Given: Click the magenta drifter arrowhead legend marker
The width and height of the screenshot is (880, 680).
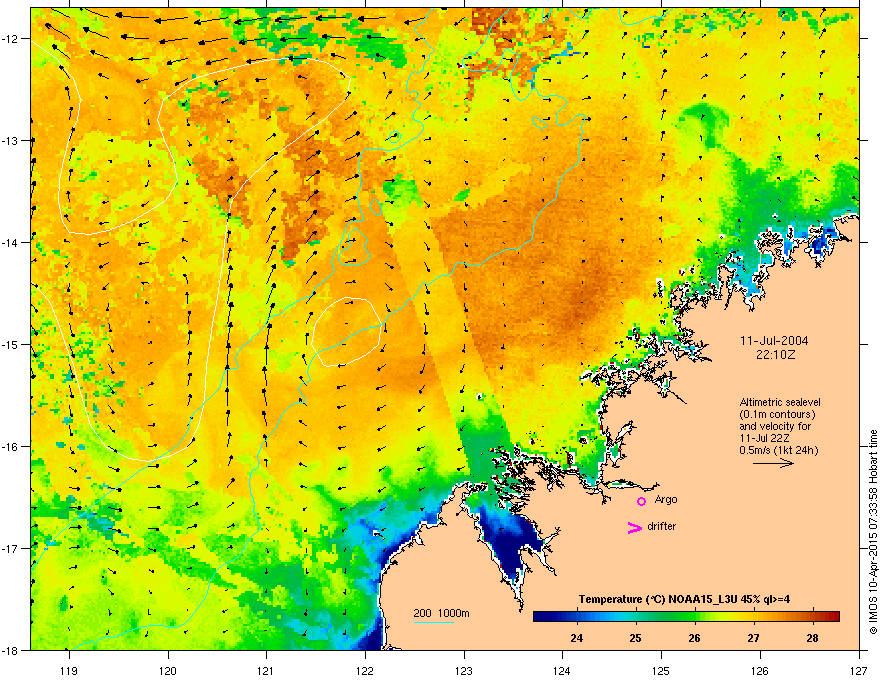Looking at the screenshot, I should coord(635,527).
